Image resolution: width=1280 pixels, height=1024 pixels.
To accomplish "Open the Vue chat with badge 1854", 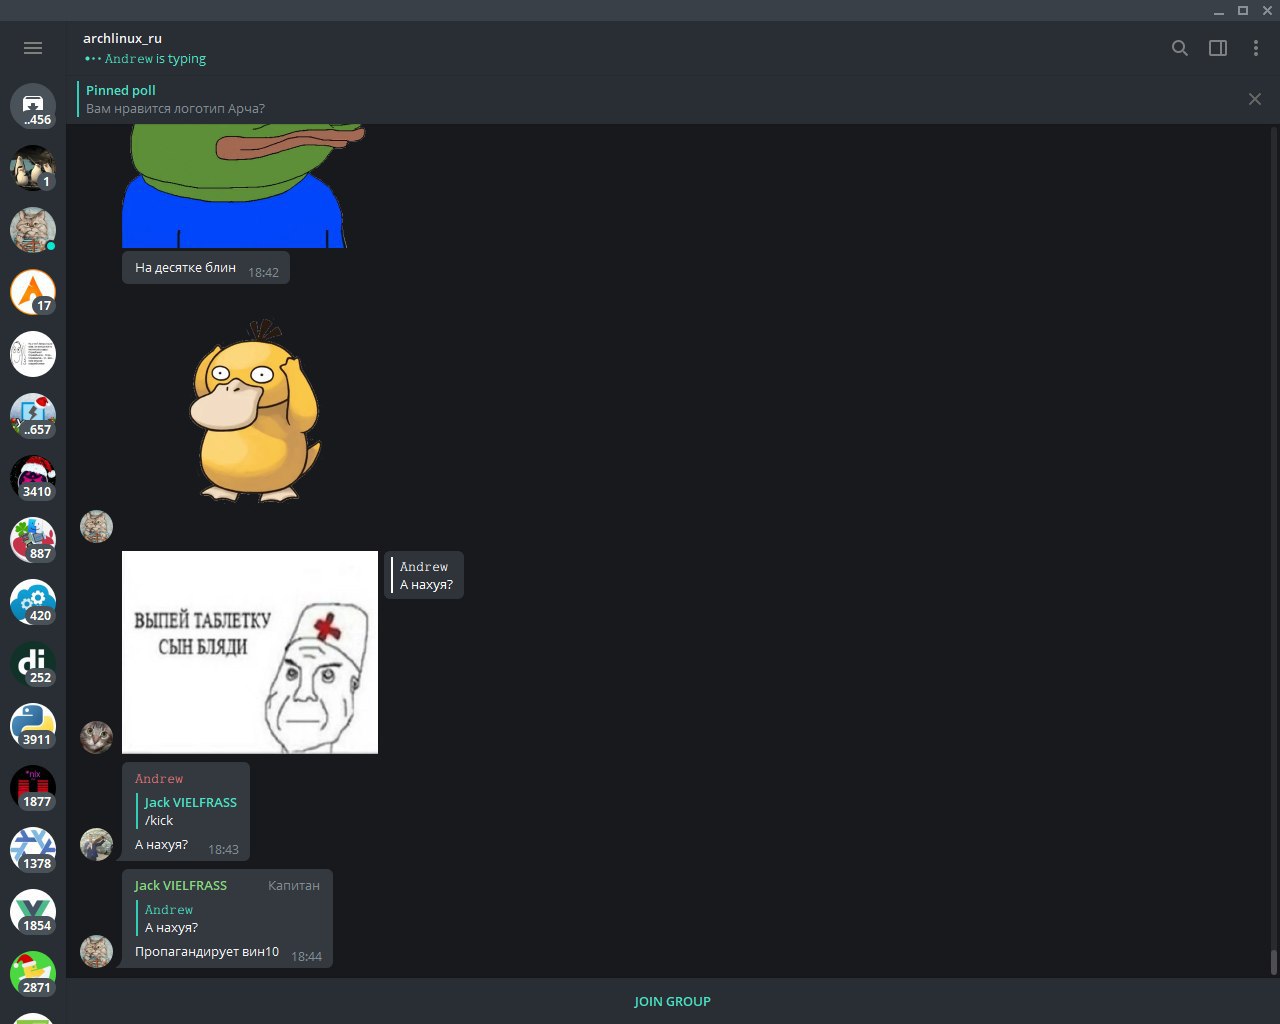I will (33, 912).
